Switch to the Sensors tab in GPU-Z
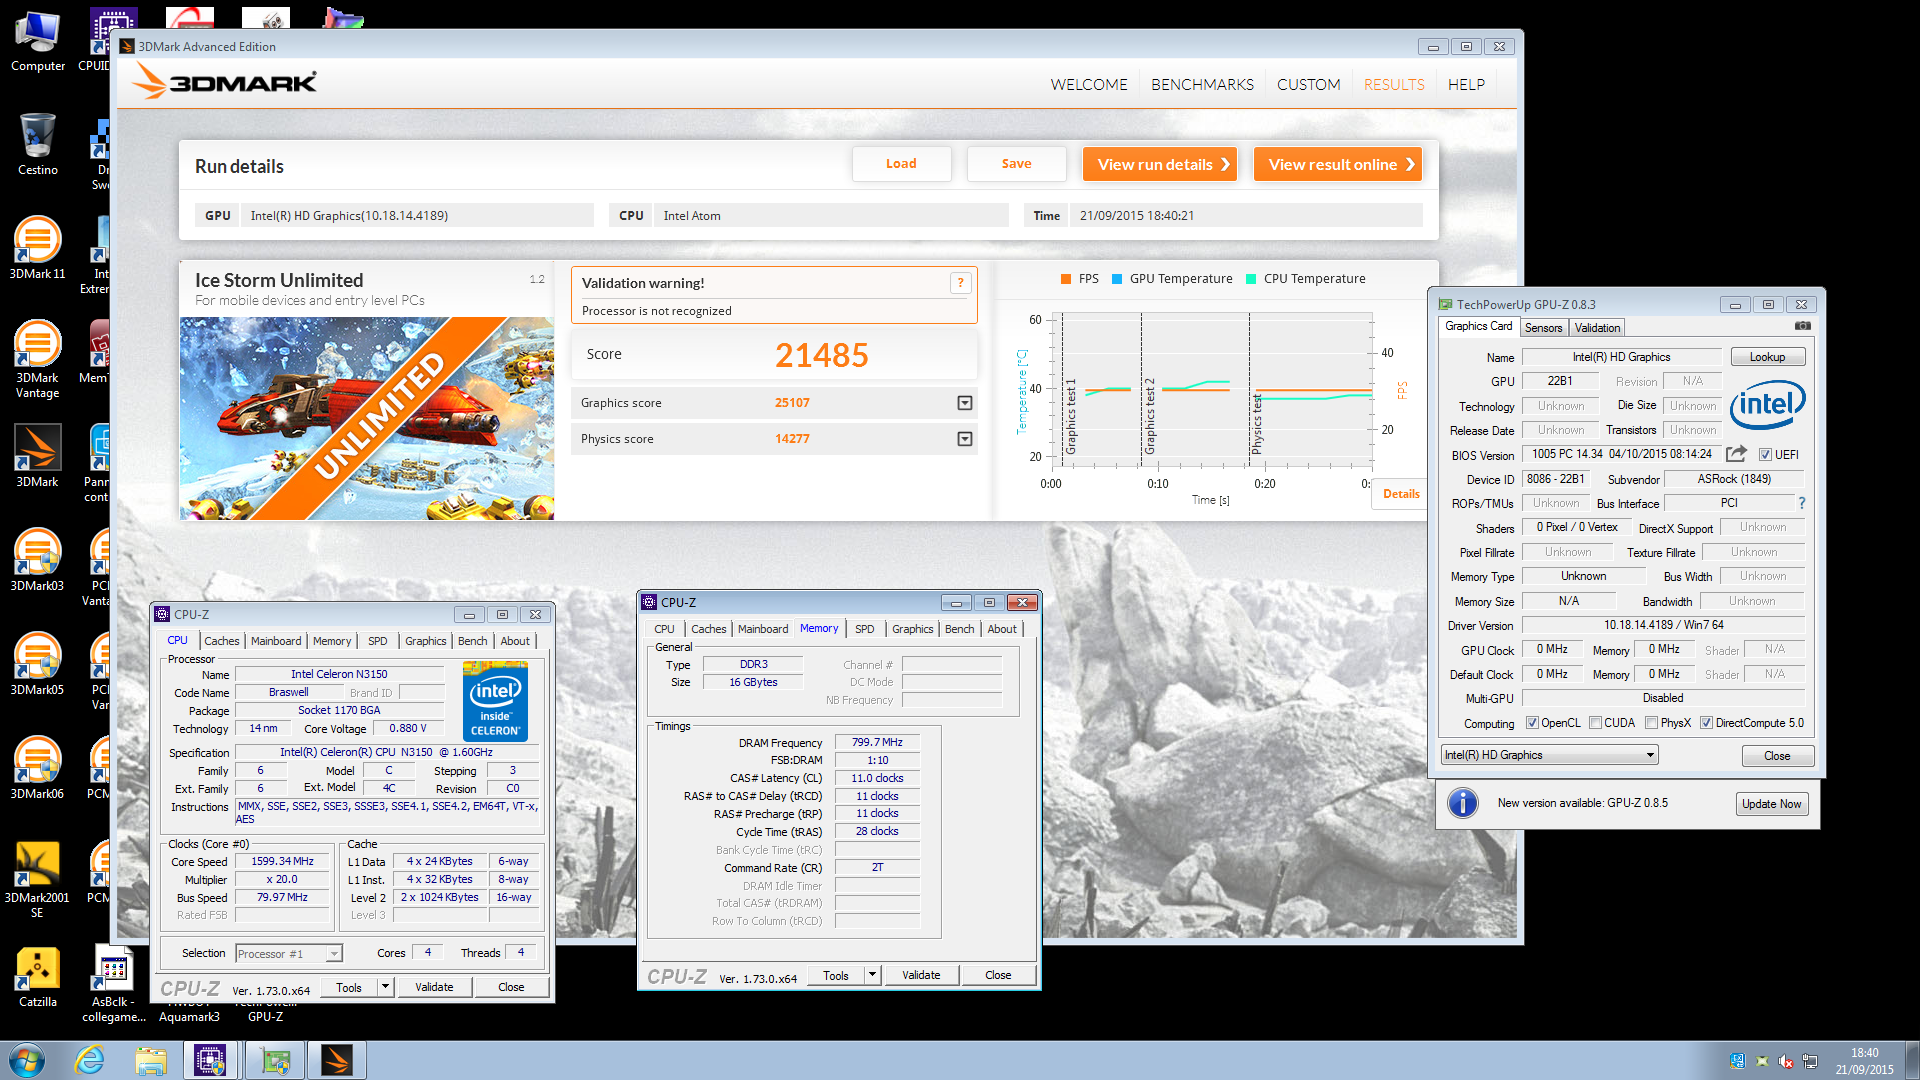1920x1080 pixels. [1543, 328]
